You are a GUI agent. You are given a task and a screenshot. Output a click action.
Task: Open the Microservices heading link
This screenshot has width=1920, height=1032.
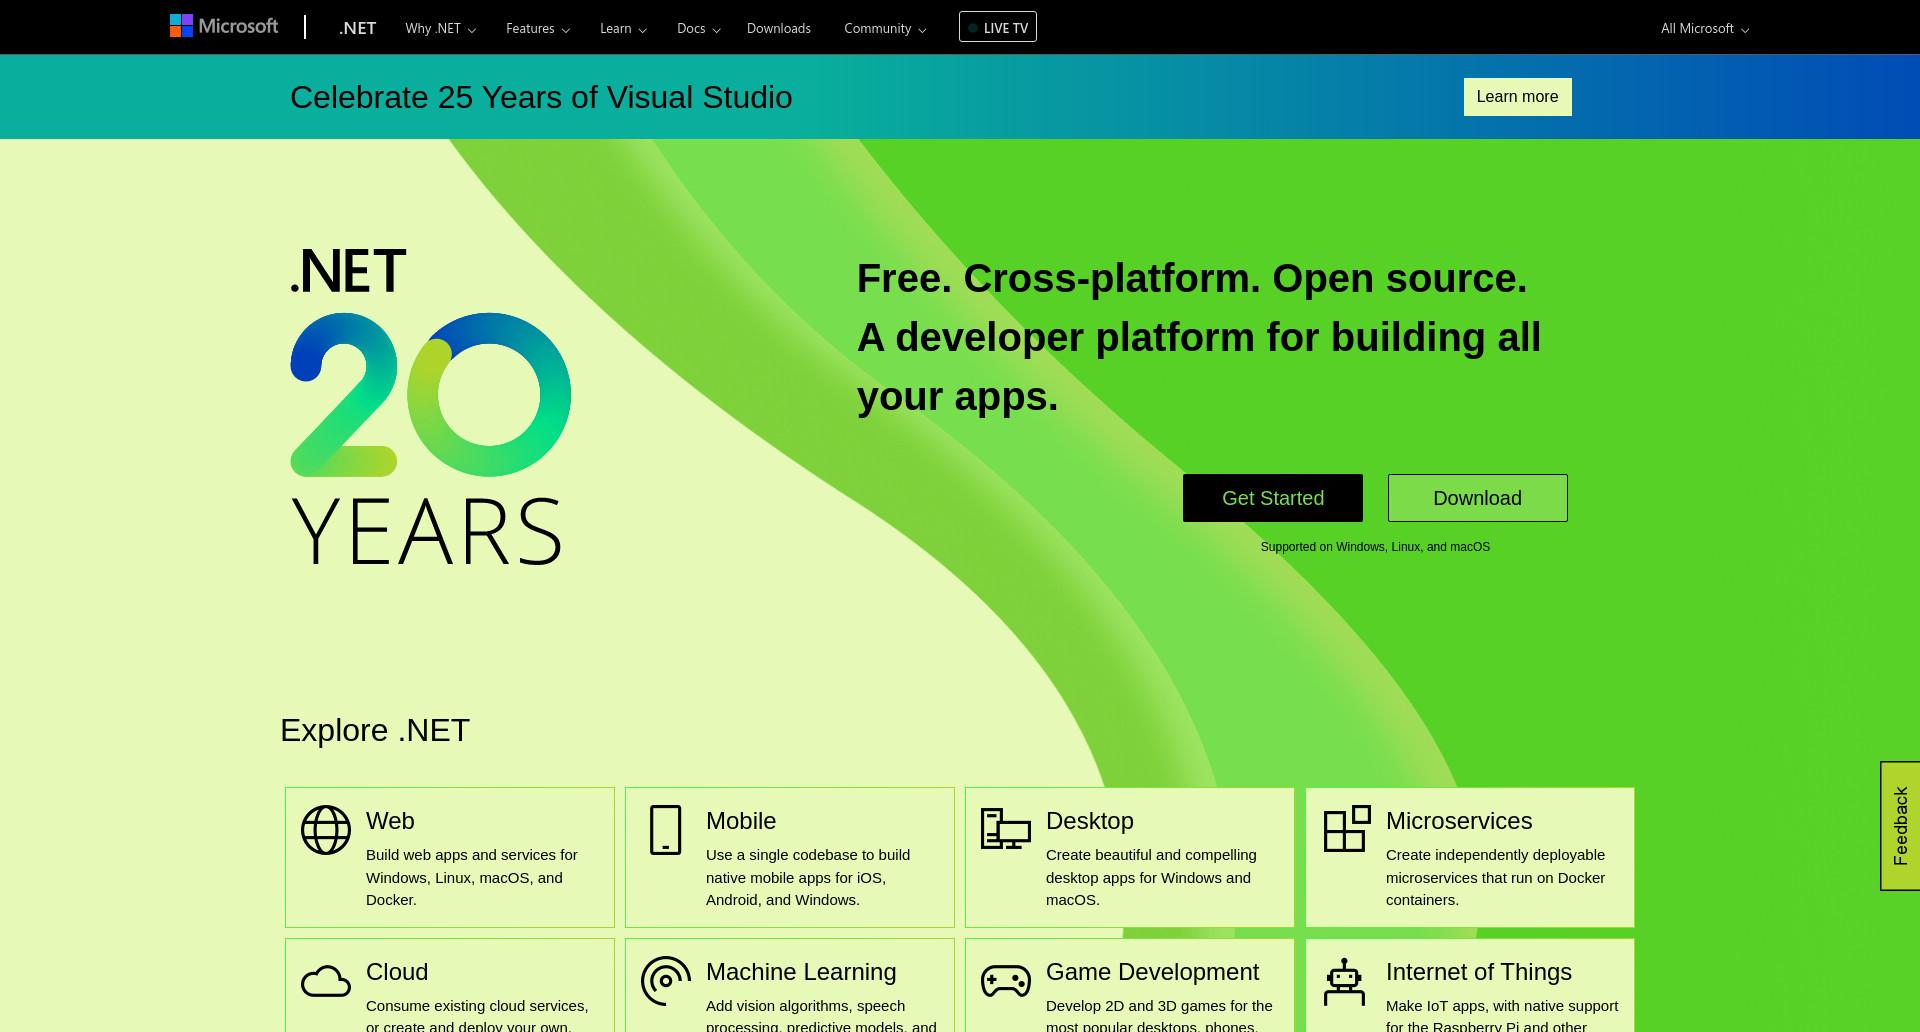pyautogui.click(x=1459, y=821)
